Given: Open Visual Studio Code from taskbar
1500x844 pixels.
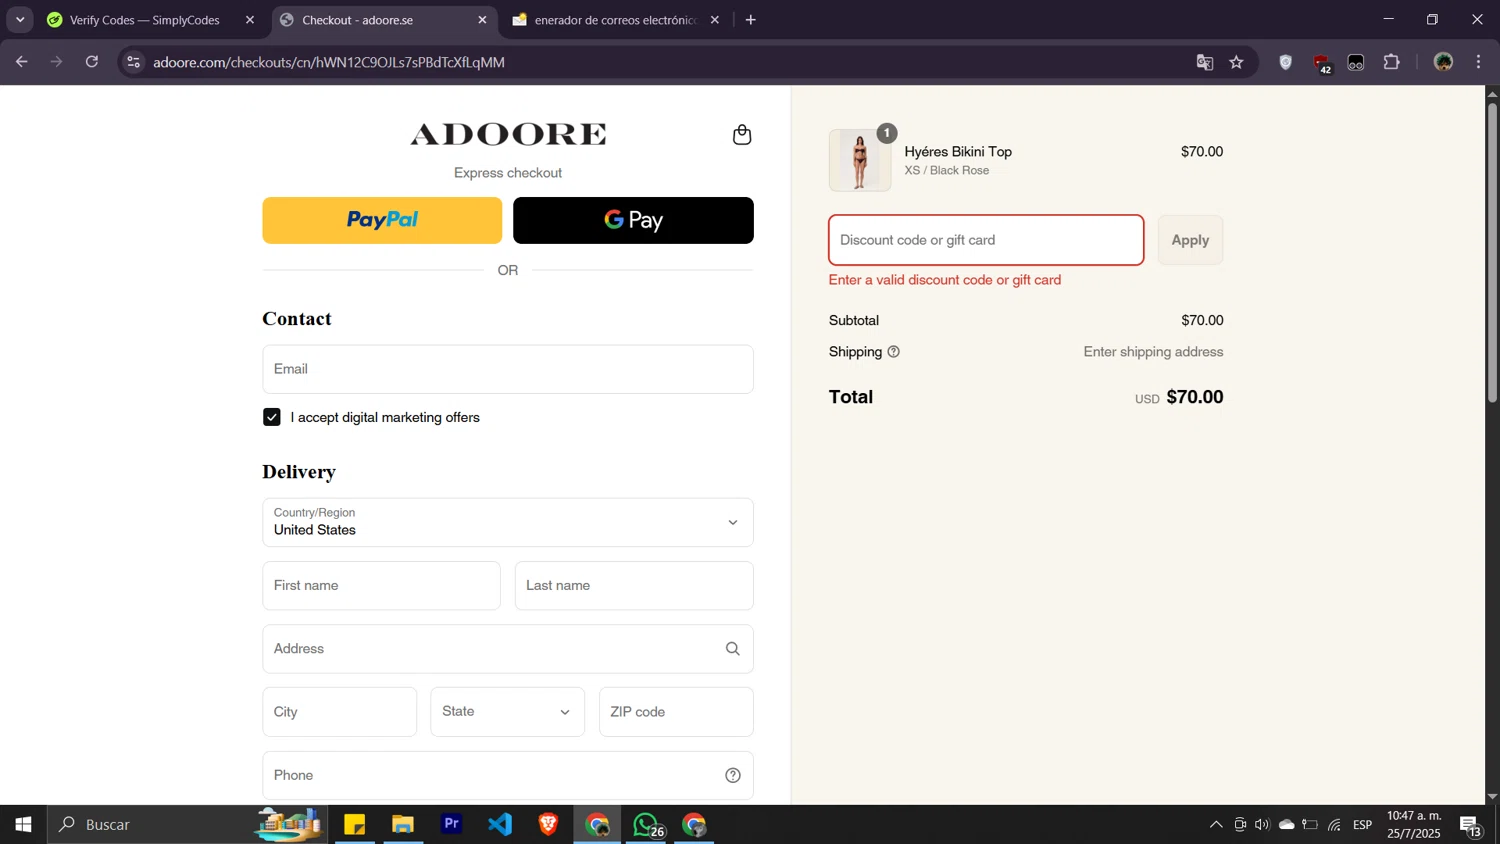Looking at the screenshot, I should (x=500, y=824).
